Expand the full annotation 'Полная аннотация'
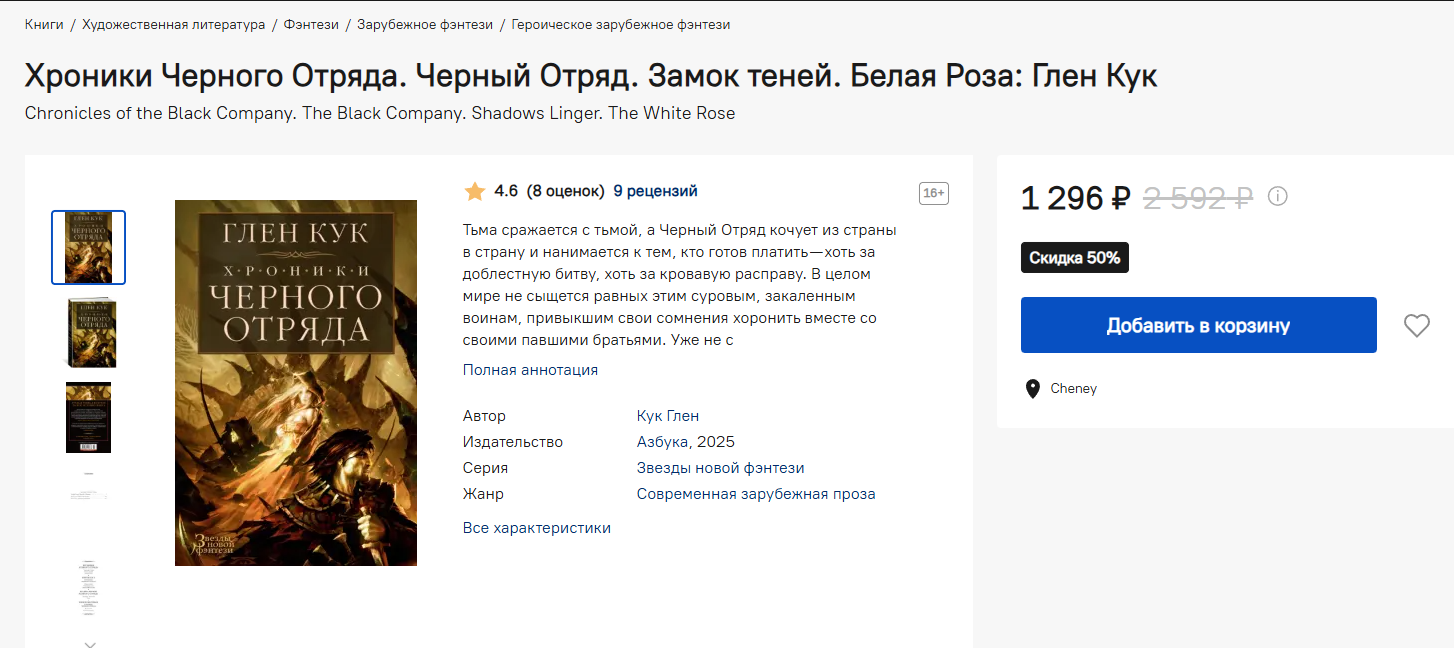Viewport: 1454px width, 648px height. click(530, 370)
